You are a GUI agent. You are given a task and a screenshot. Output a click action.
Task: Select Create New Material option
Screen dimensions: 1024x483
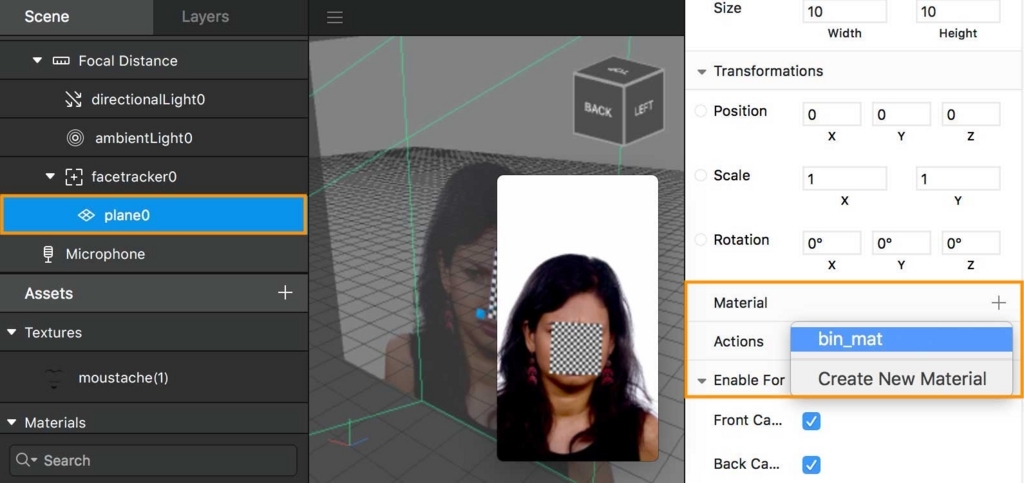click(901, 379)
